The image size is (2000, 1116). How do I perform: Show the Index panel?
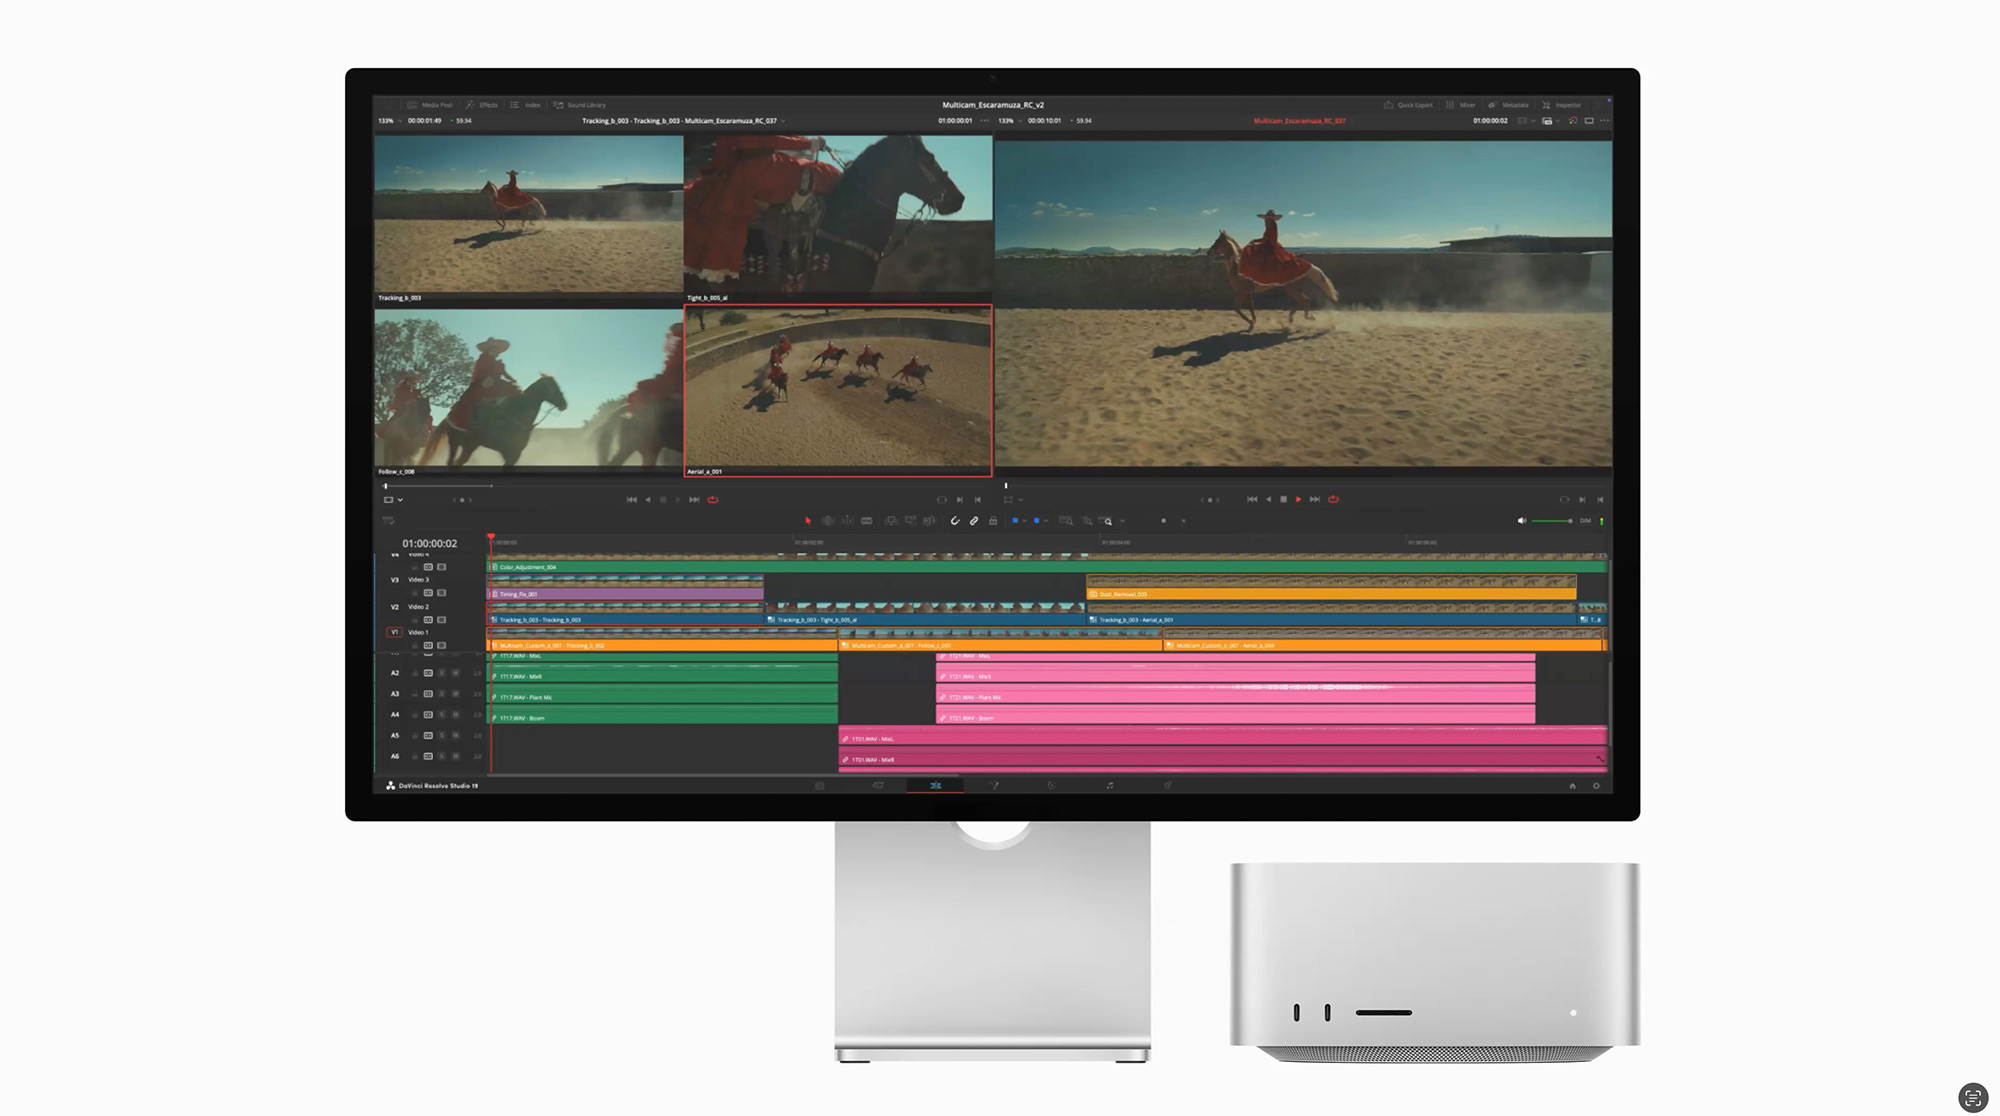pos(526,105)
